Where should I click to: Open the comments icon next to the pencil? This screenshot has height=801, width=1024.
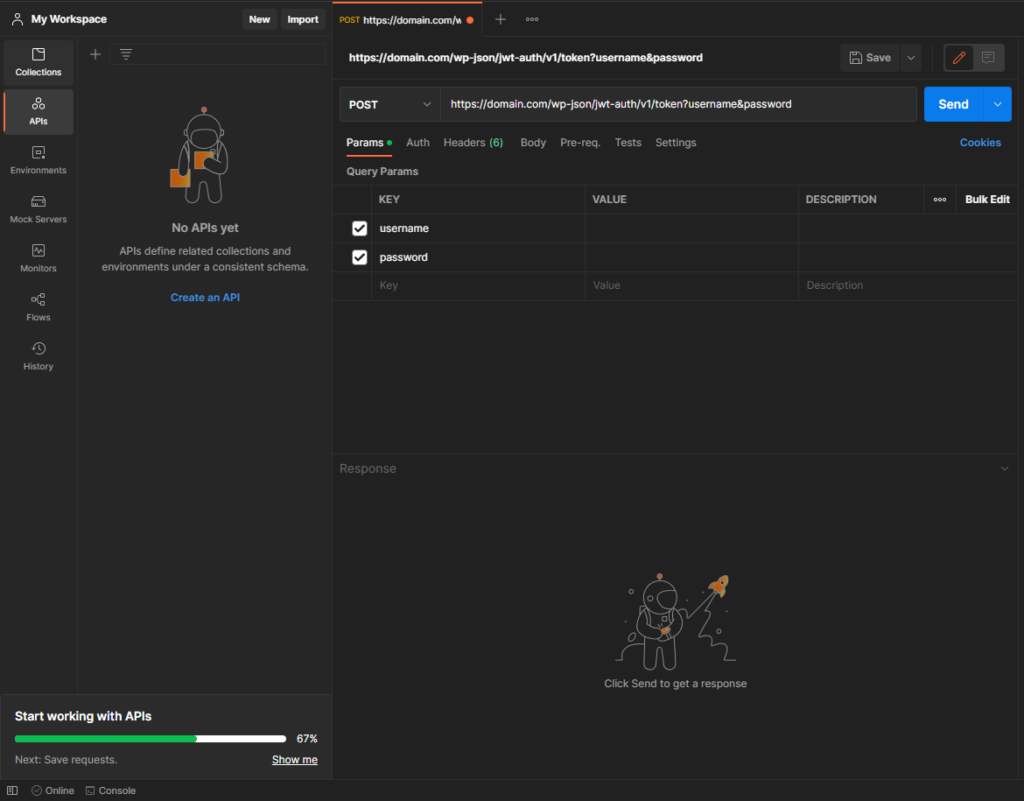click(x=988, y=57)
